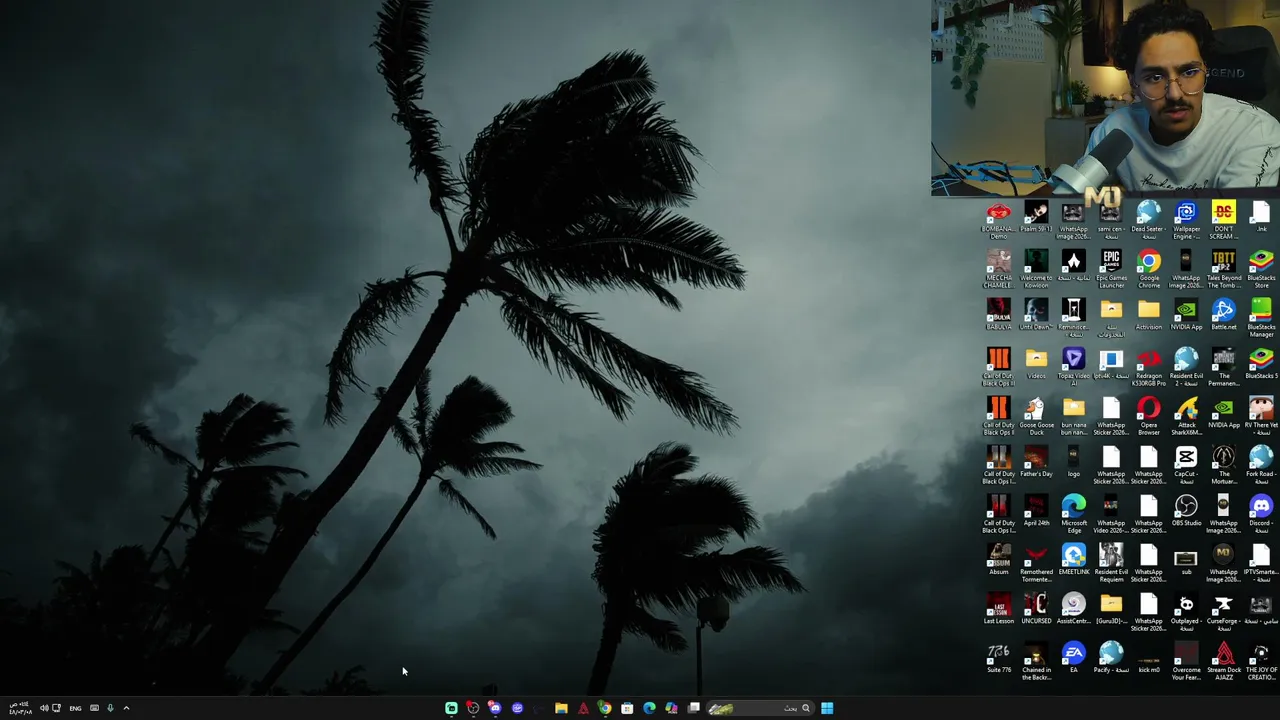Image resolution: width=1280 pixels, height=720 pixels.
Task: Select the AssistCentral desktop icon
Action: [1073, 609]
